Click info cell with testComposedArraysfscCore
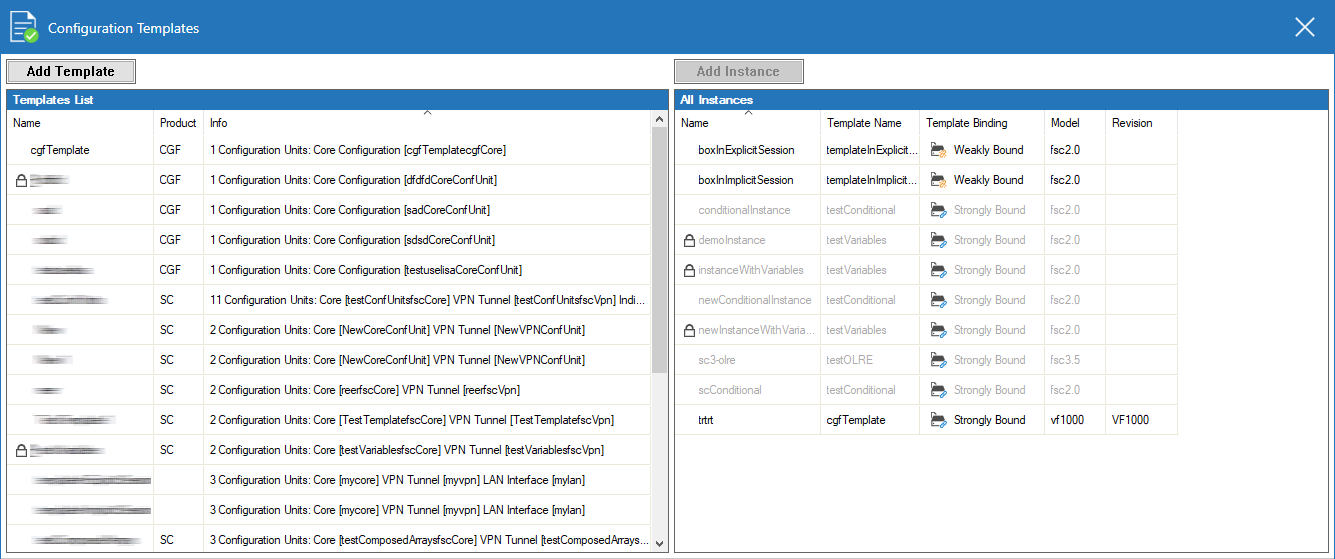 [x=427, y=540]
